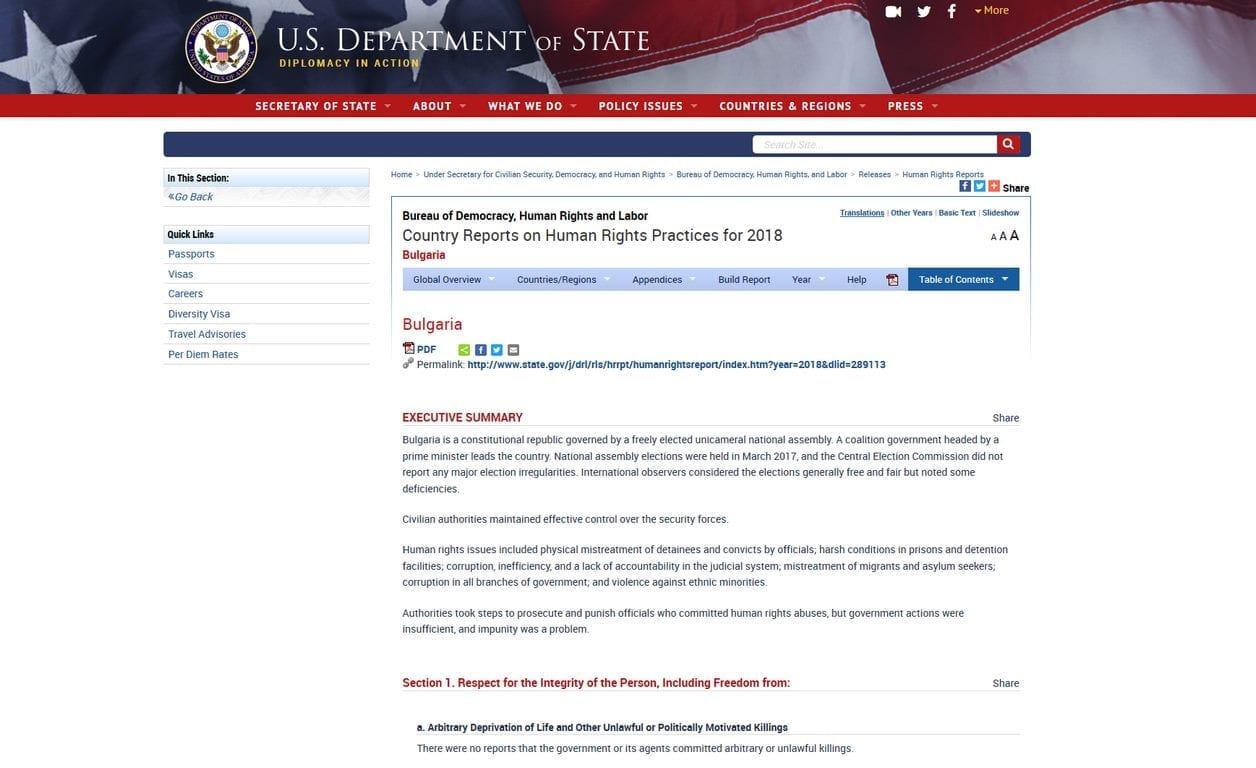The width and height of the screenshot is (1256, 768).
Task: Share via Facebook icon beside breadcrumb Share
Action: click(x=965, y=186)
